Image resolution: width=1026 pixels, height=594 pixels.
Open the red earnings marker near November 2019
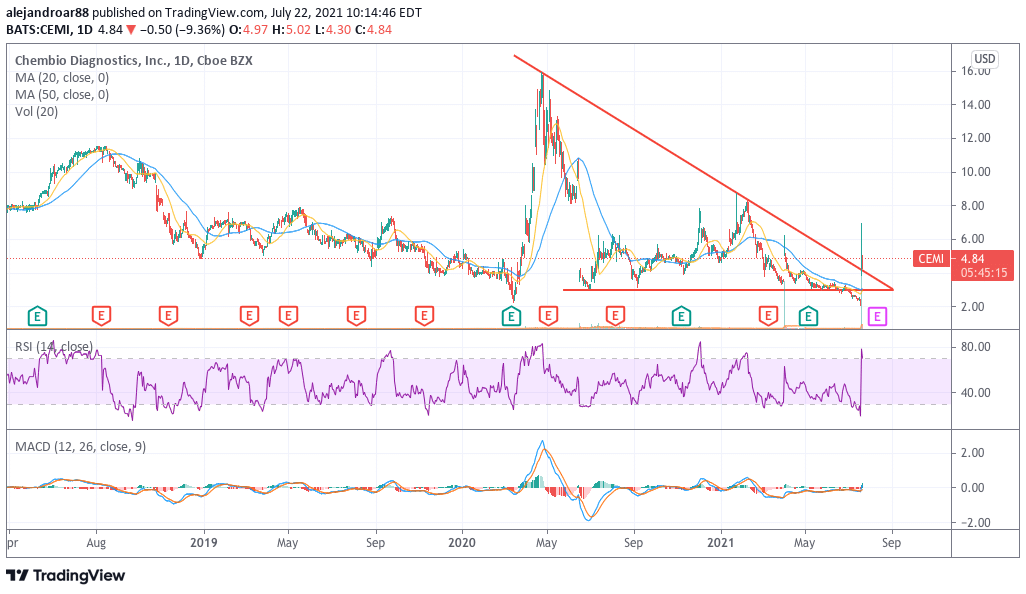tap(424, 317)
